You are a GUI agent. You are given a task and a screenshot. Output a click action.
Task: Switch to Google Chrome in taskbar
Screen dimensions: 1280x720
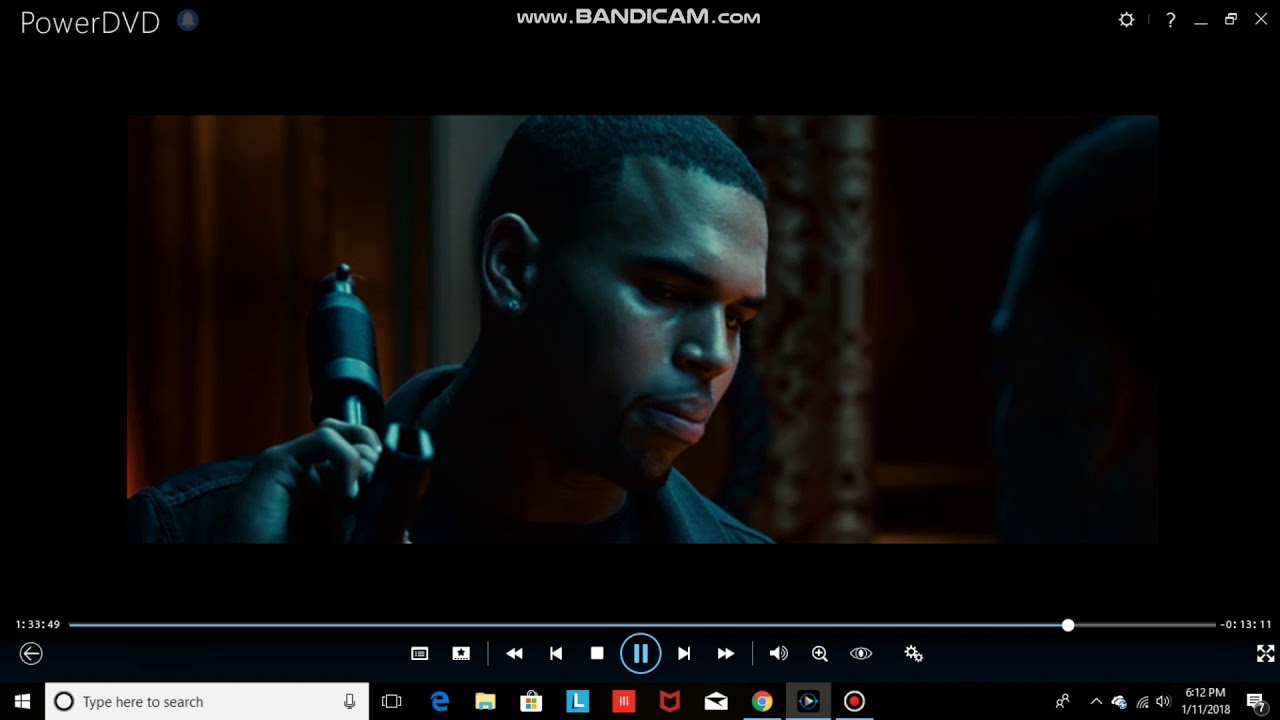tap(762, 701)
